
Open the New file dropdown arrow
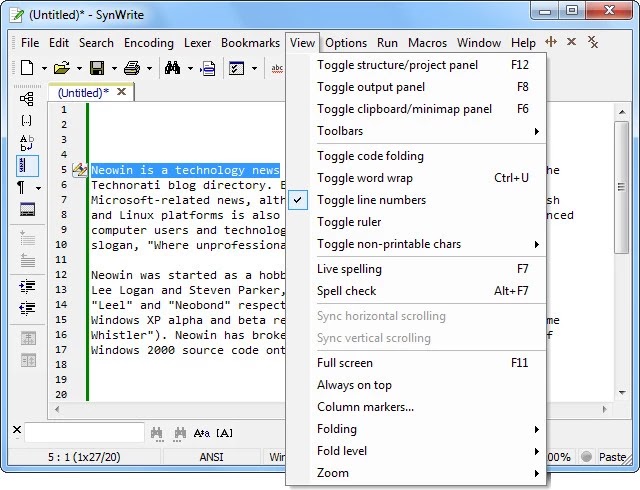pyautogui.click(x=44, y=69)
